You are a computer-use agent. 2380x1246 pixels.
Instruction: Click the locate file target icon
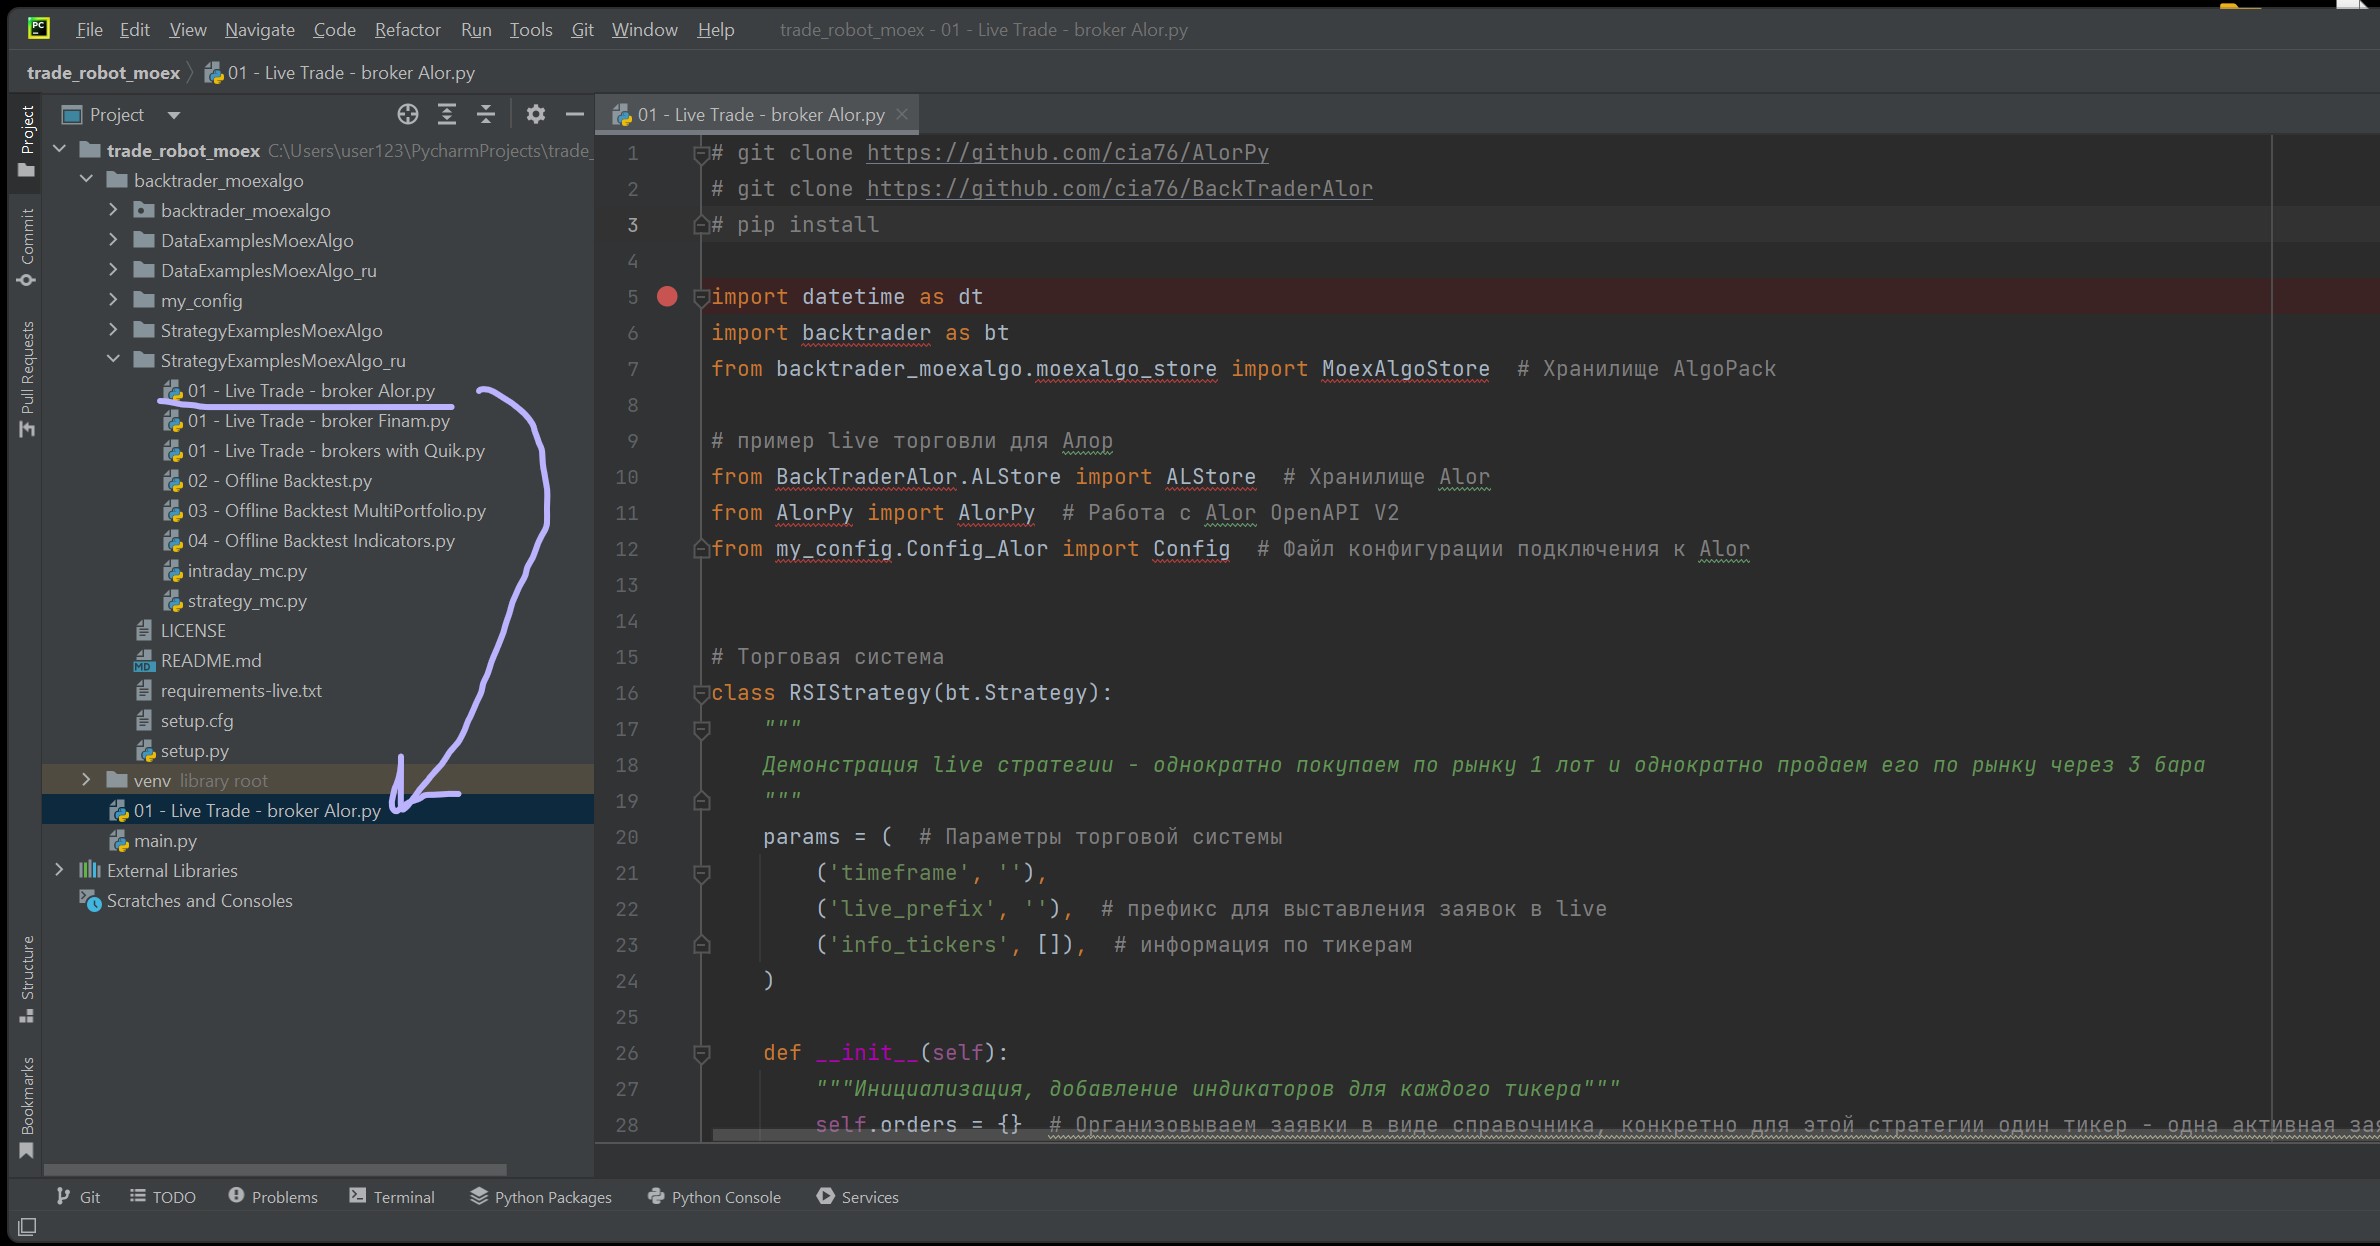(x=407, y=115)
